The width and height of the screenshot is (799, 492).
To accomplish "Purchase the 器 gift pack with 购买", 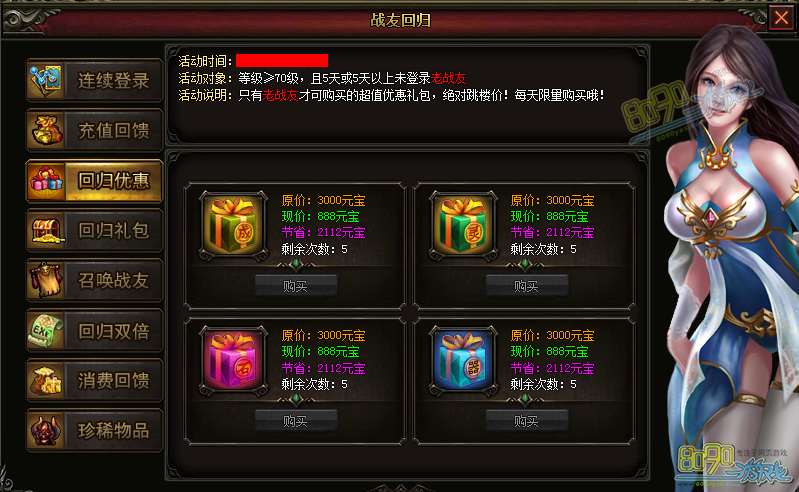I will coord(526,421).
